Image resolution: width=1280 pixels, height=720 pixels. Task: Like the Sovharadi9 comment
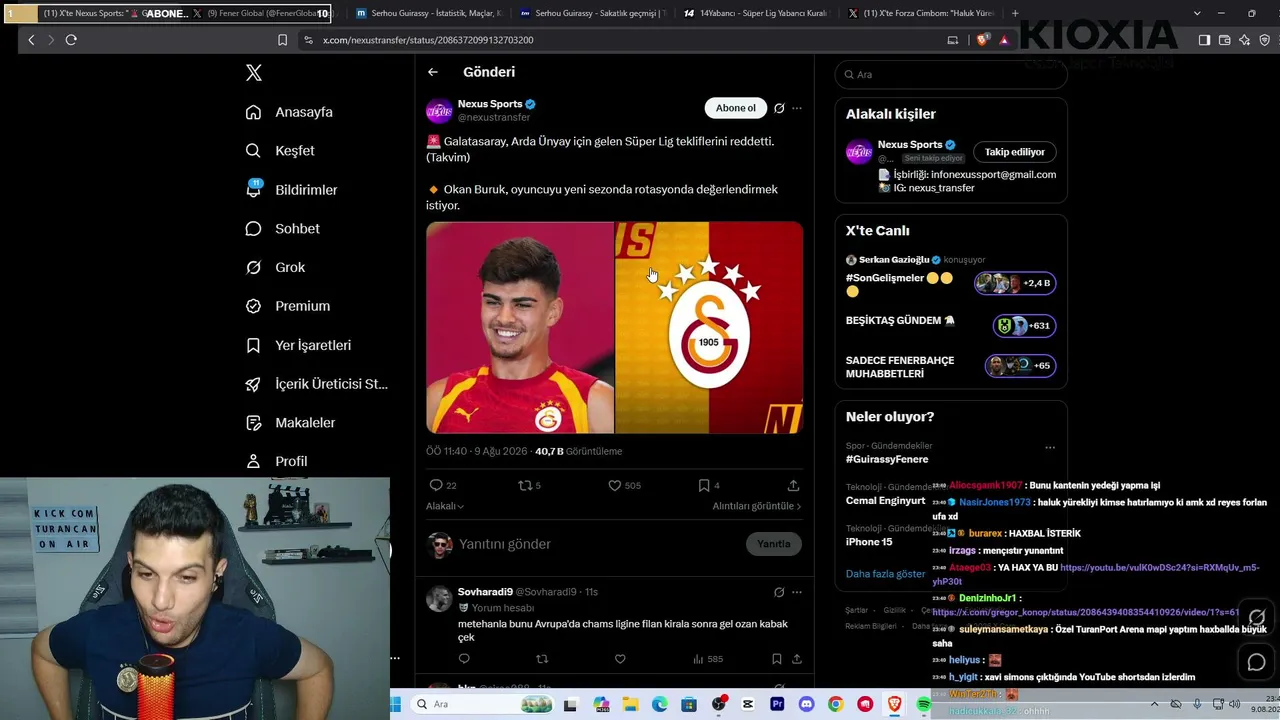tap(620, 659)
